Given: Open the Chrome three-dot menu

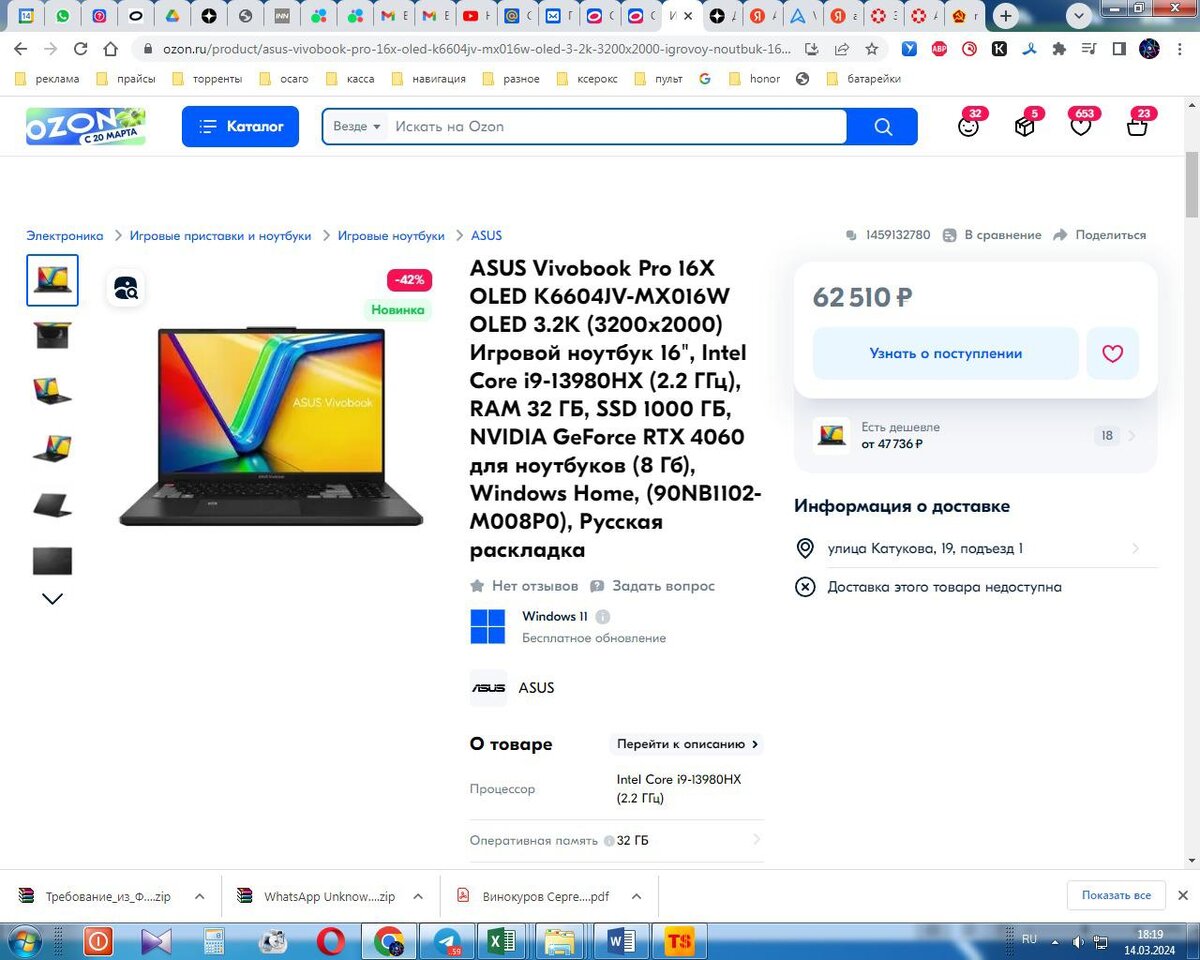Looking at the screenshot, I should click(1179, 48).
